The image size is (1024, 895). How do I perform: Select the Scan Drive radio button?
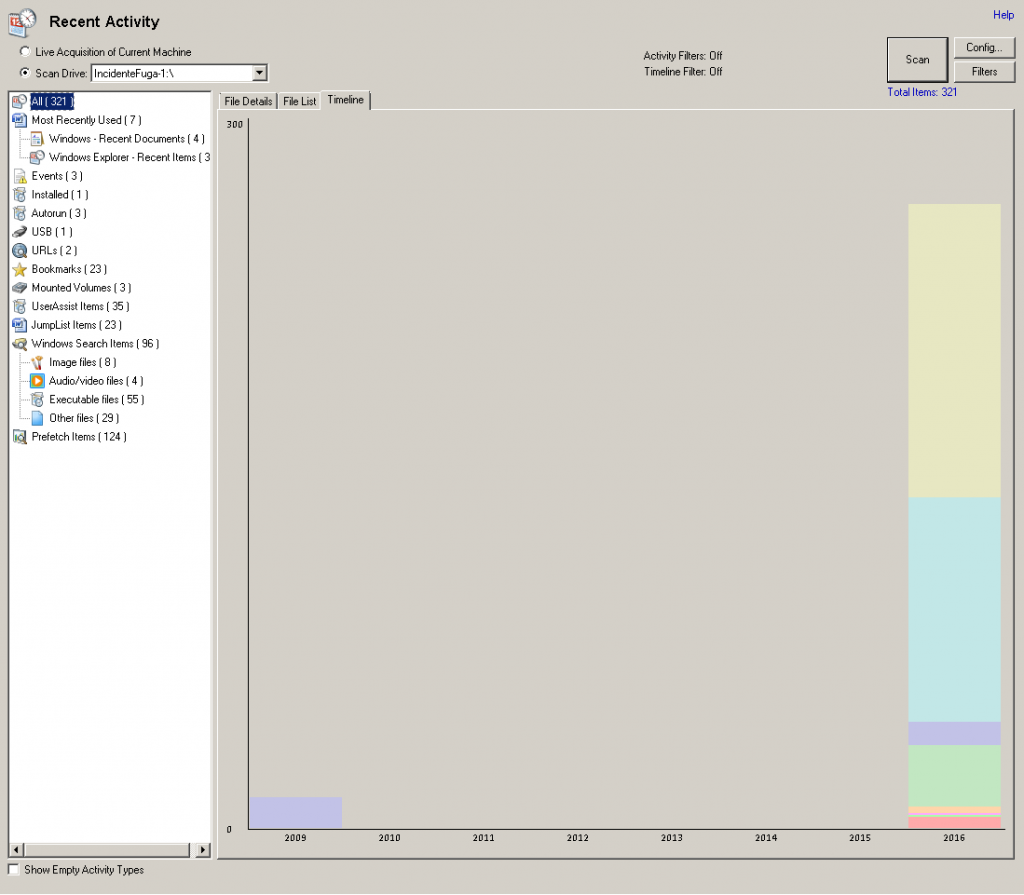click(25, 73)
